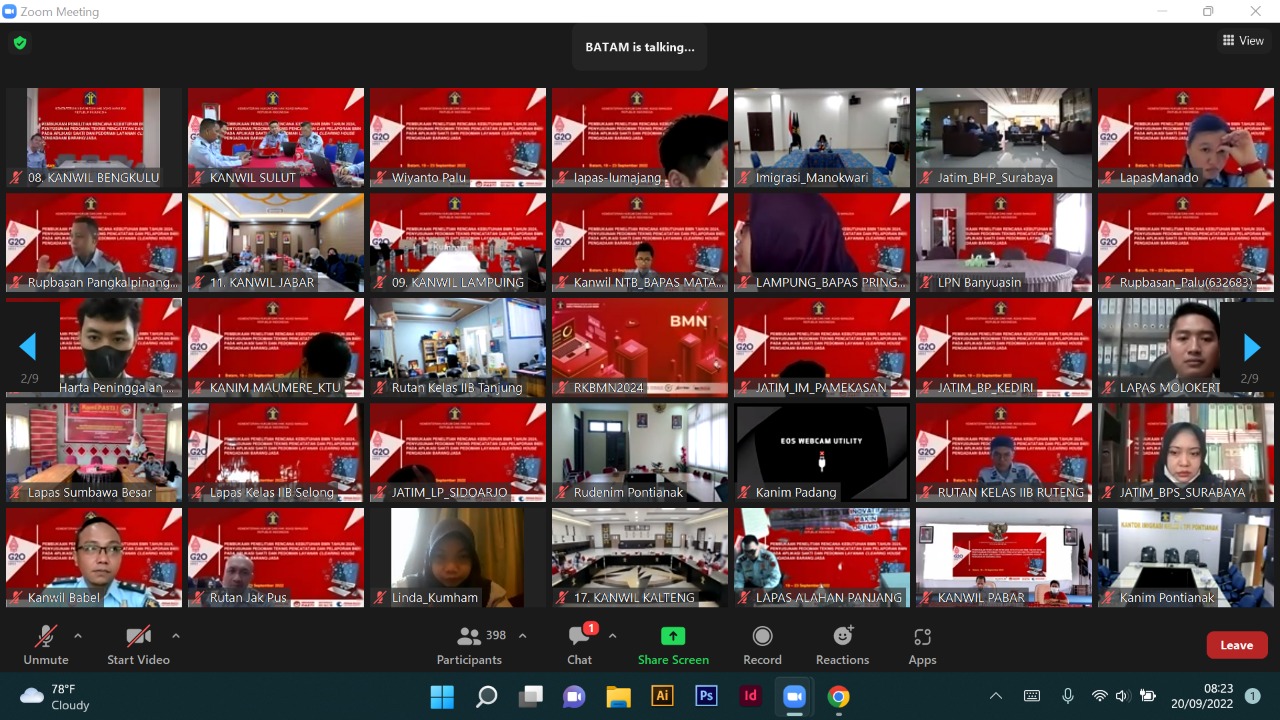The height and width of the screenshot is (720, 1280).
Task: Select the Rutan Kelas IIB Tanjung tile
Action: point(458,347)
